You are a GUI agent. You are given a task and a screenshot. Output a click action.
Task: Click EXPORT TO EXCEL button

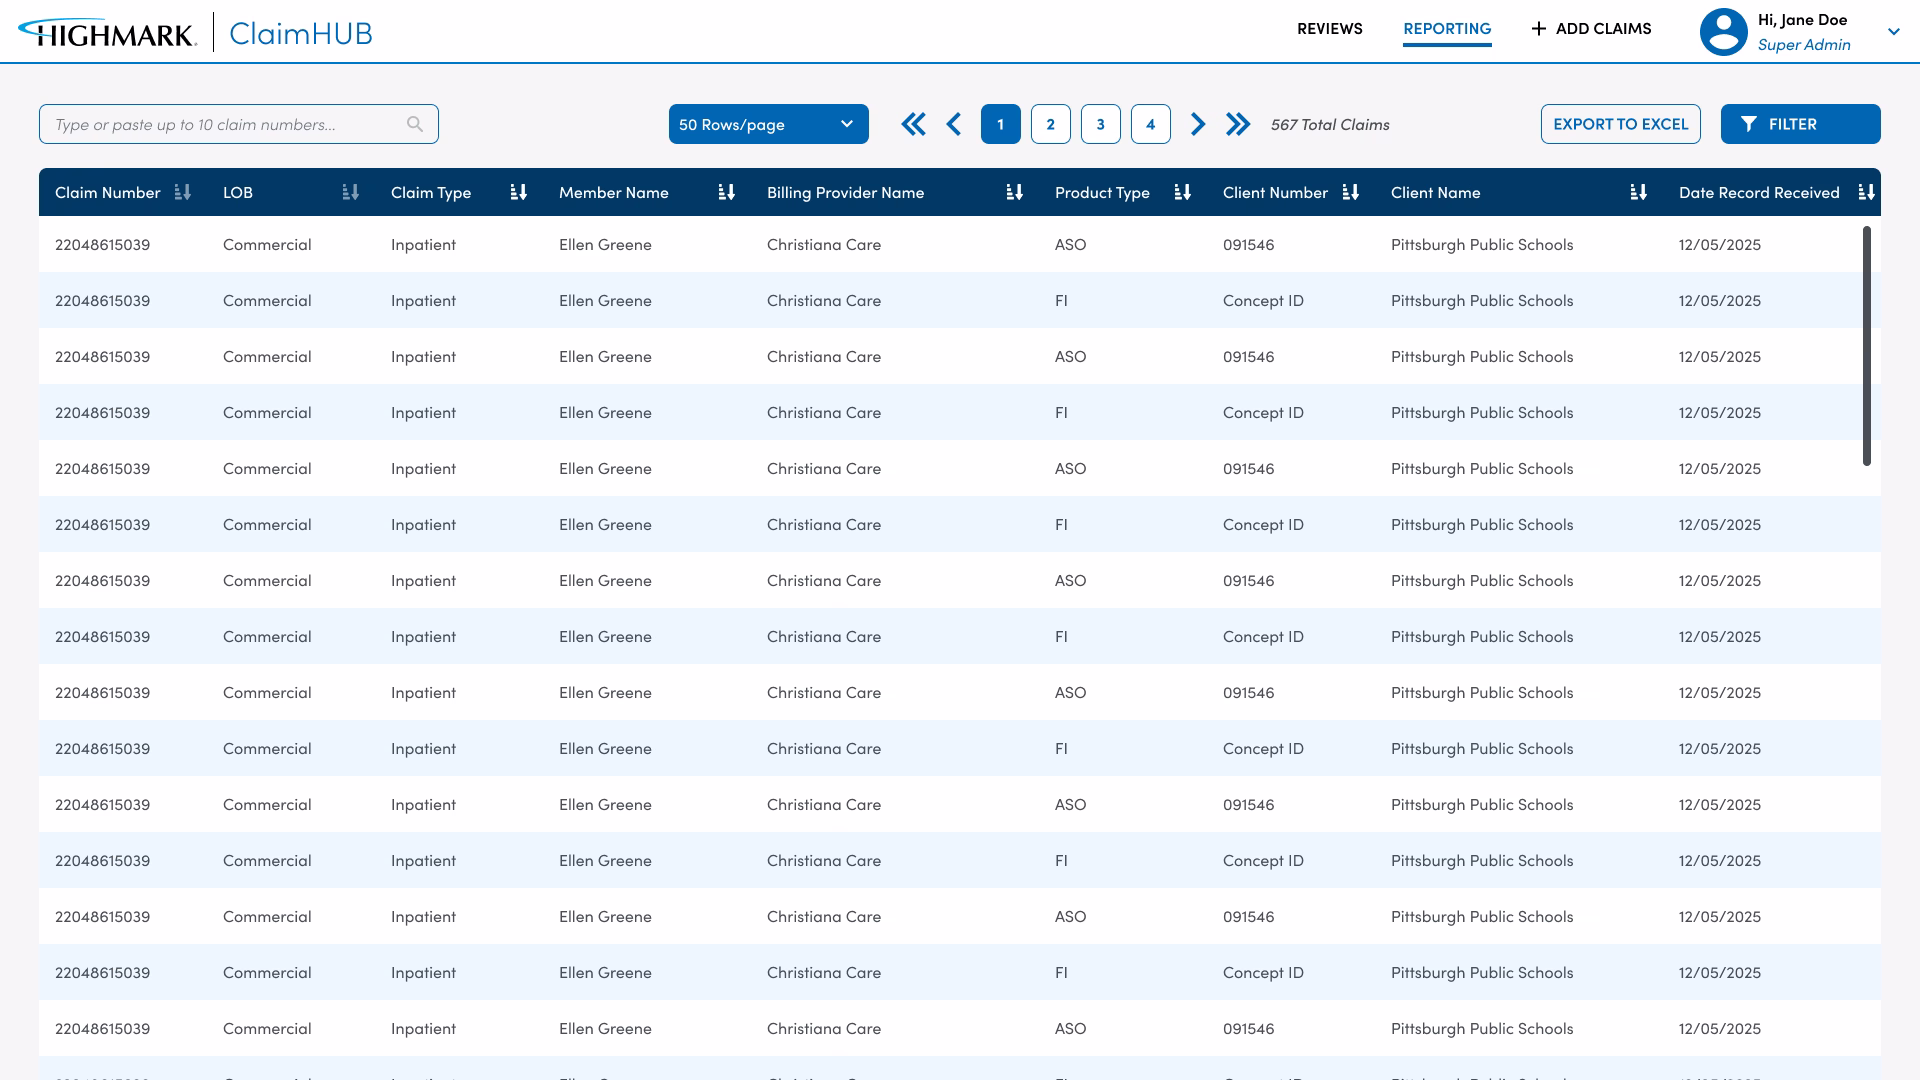(1620, 124)
